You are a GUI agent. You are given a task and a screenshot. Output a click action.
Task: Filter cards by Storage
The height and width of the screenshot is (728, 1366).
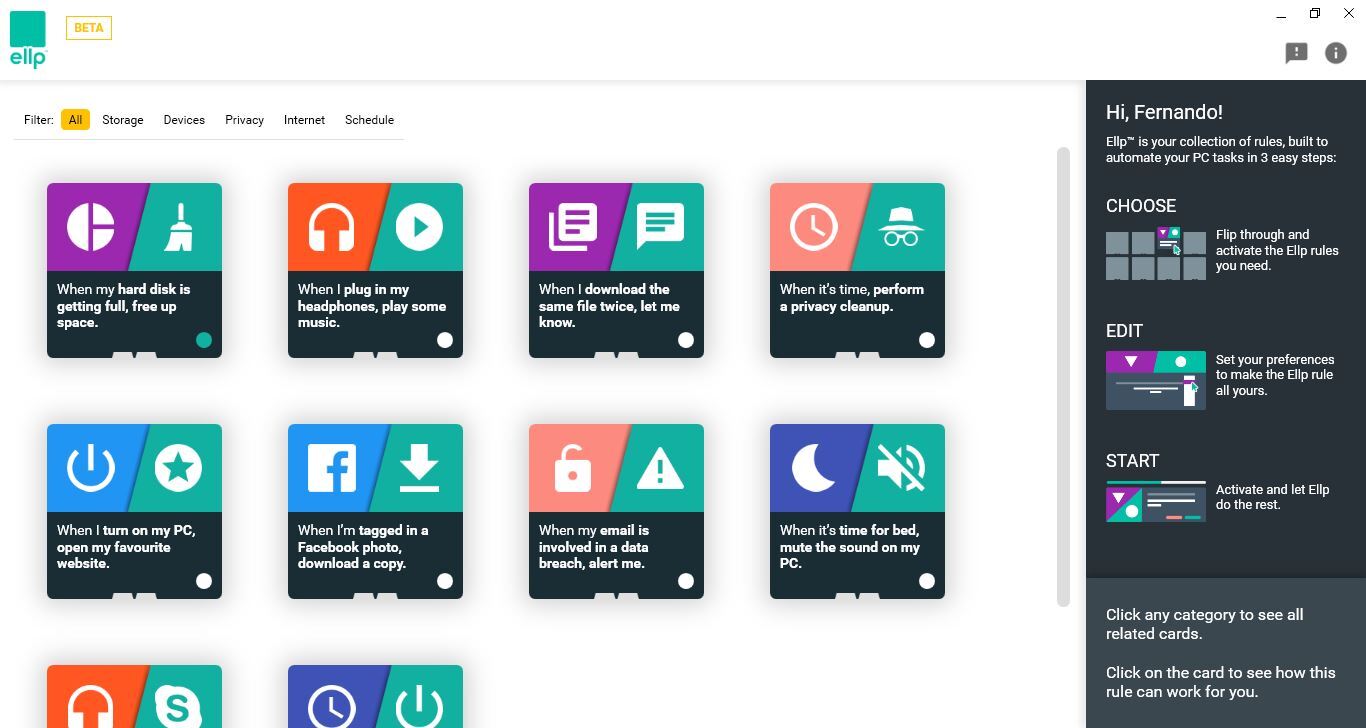[x=122, y=120]
